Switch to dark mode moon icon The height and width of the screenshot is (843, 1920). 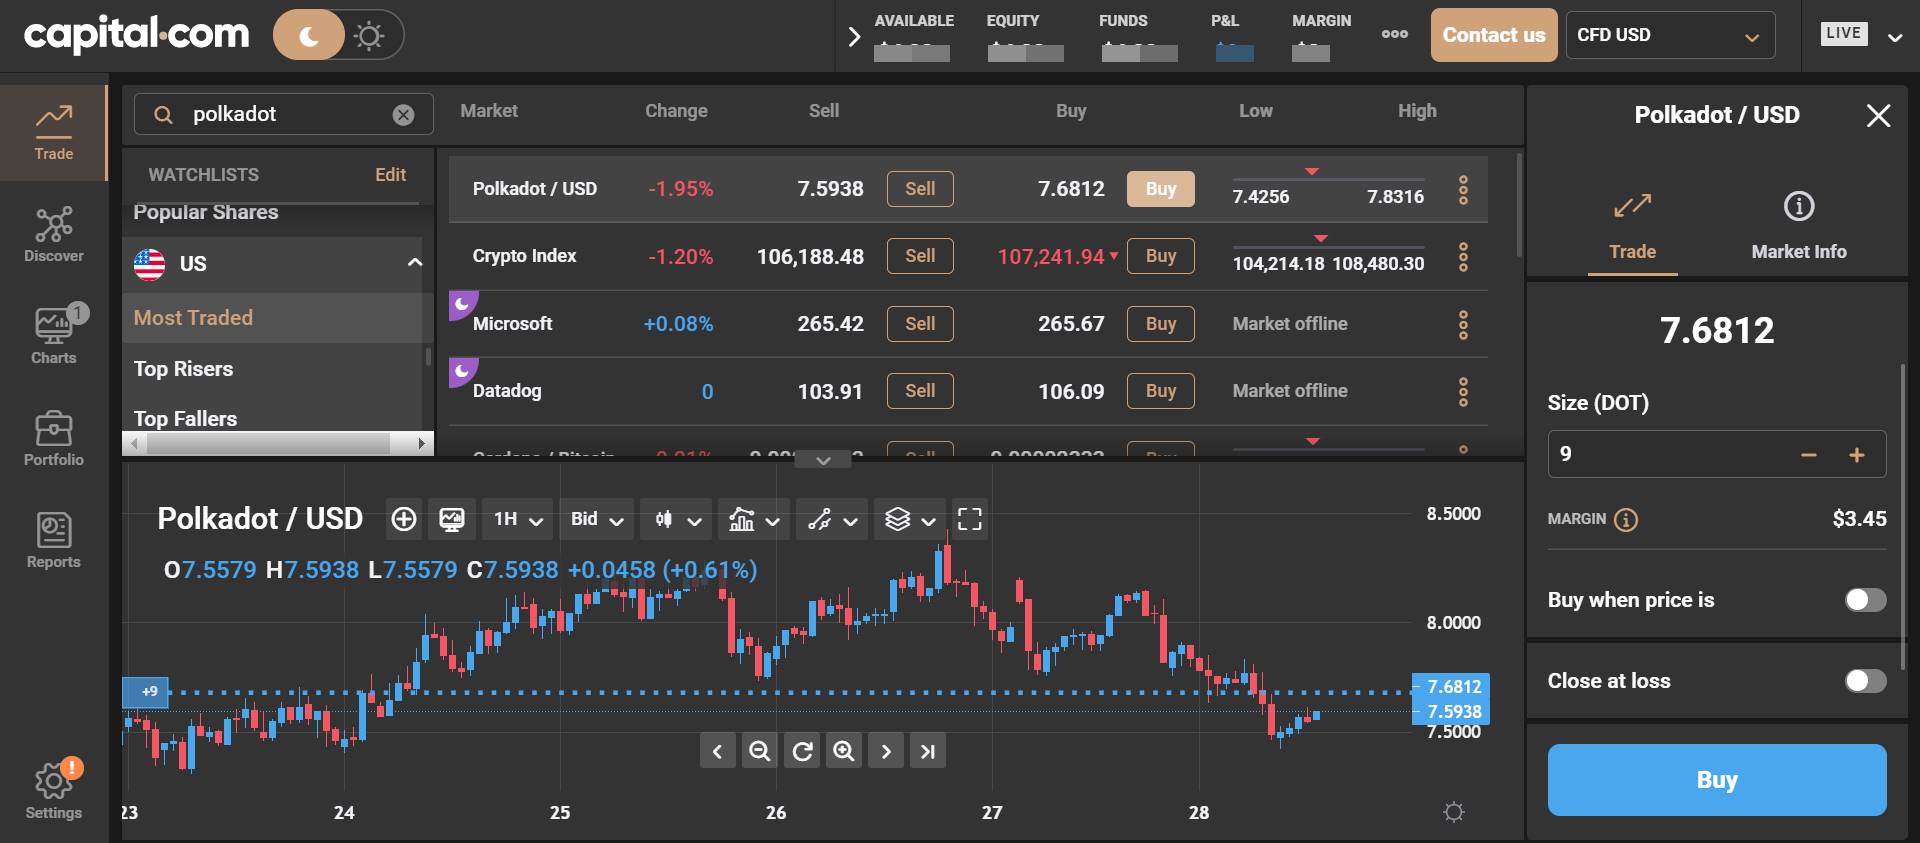pos(309,36)
